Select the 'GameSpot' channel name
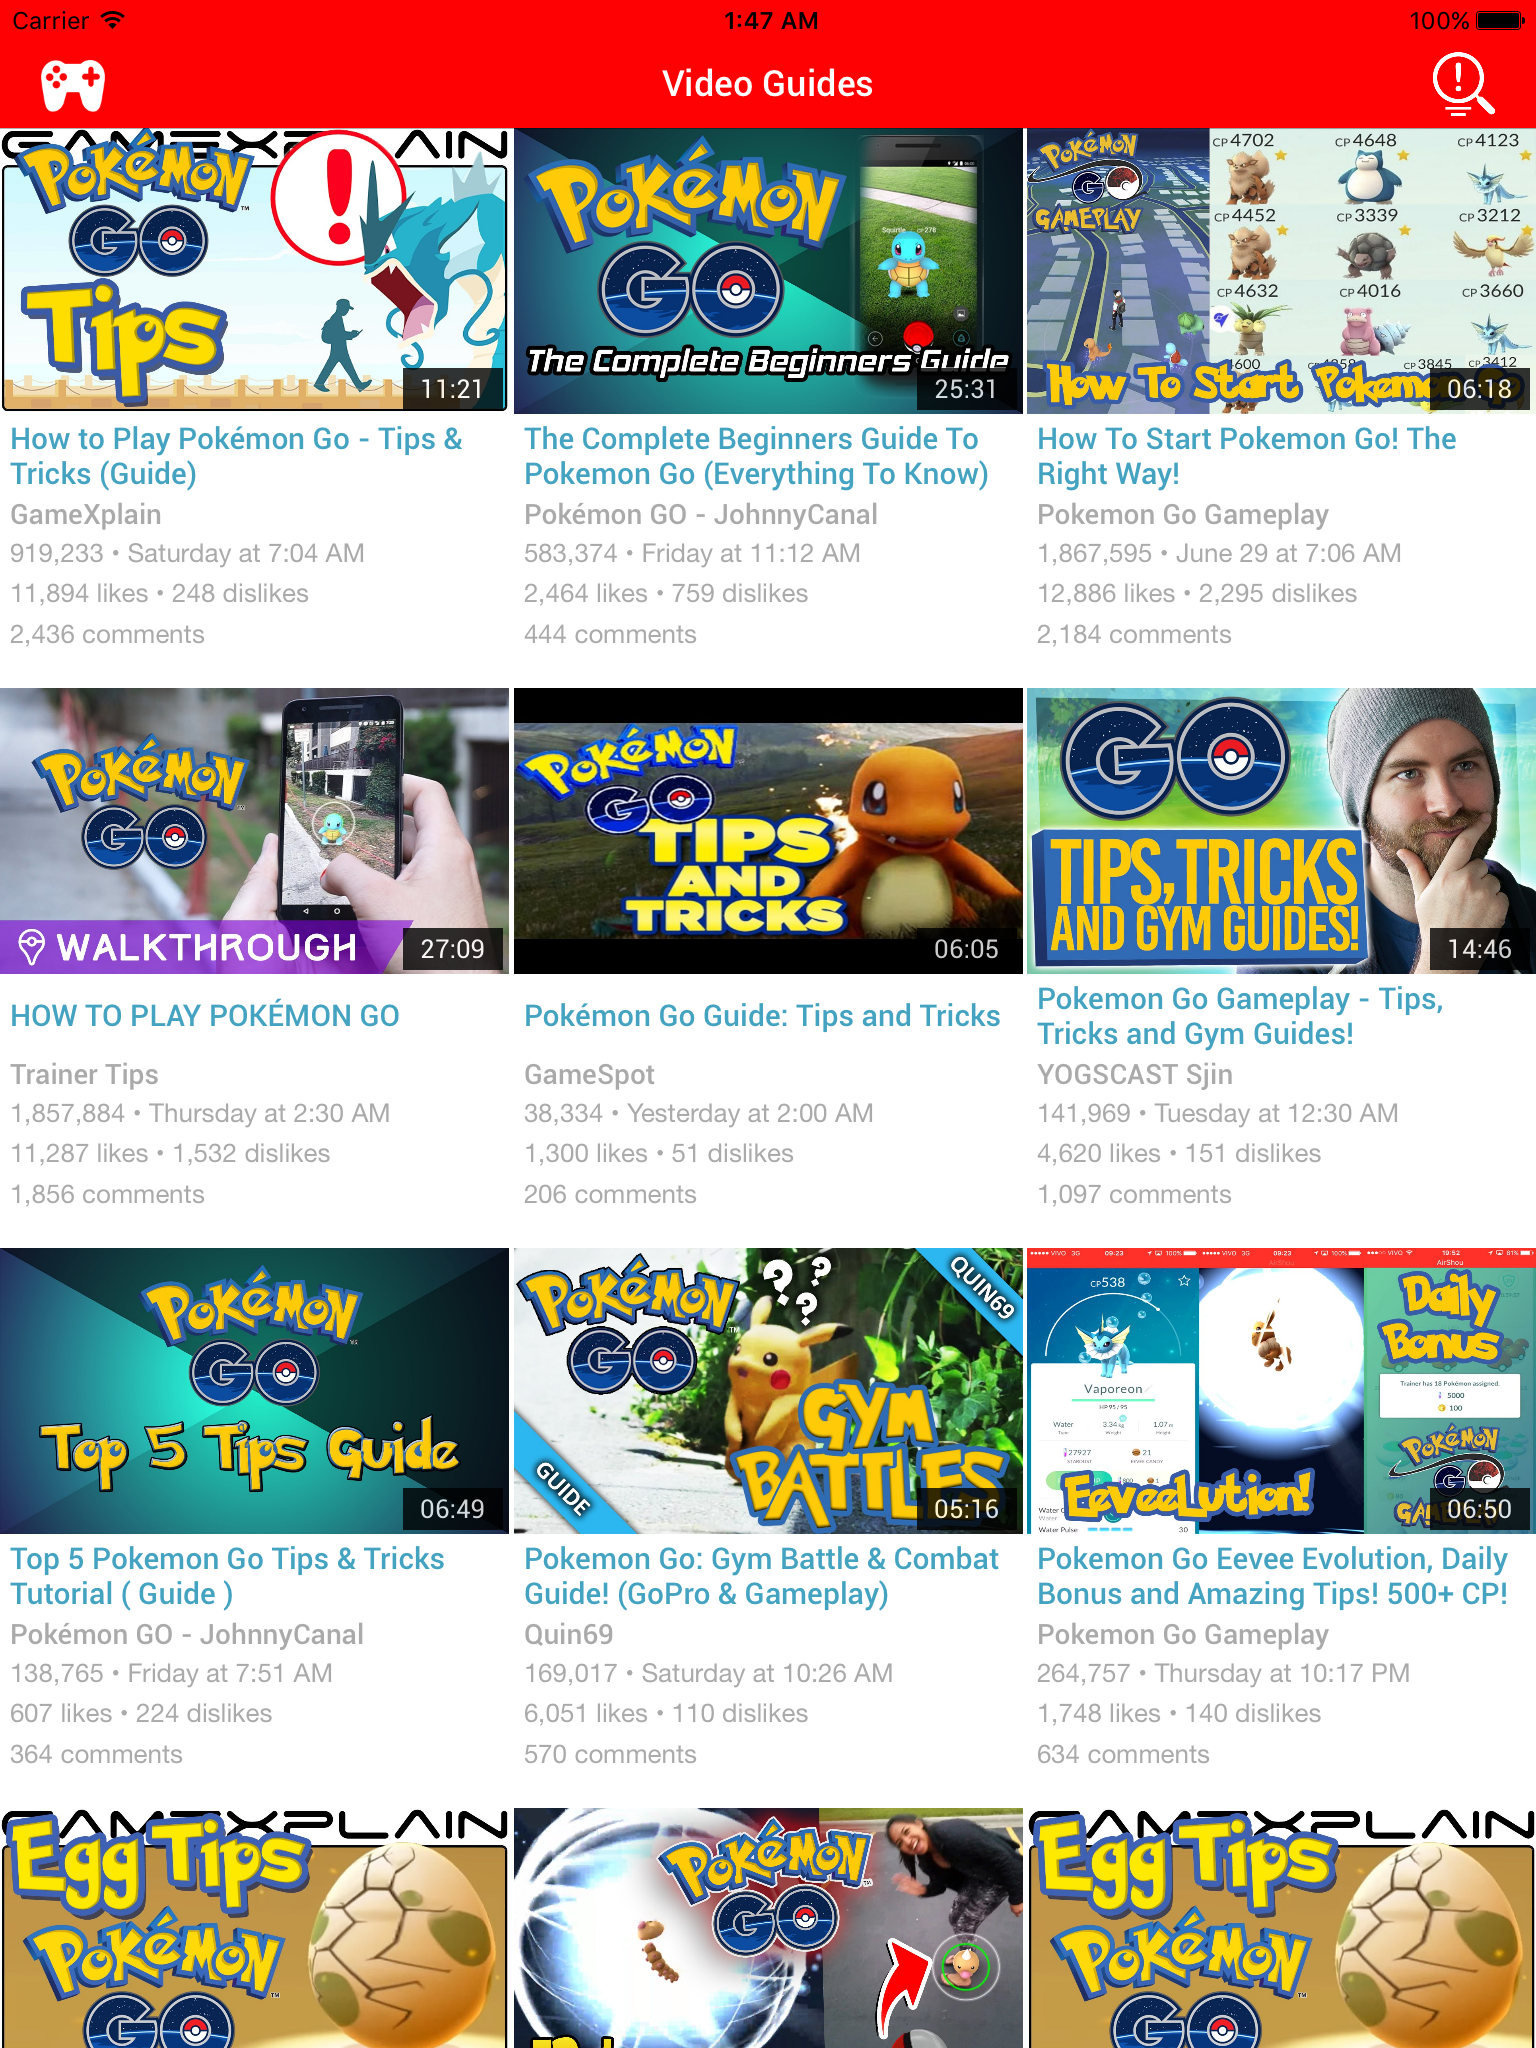 point(589,1075)
